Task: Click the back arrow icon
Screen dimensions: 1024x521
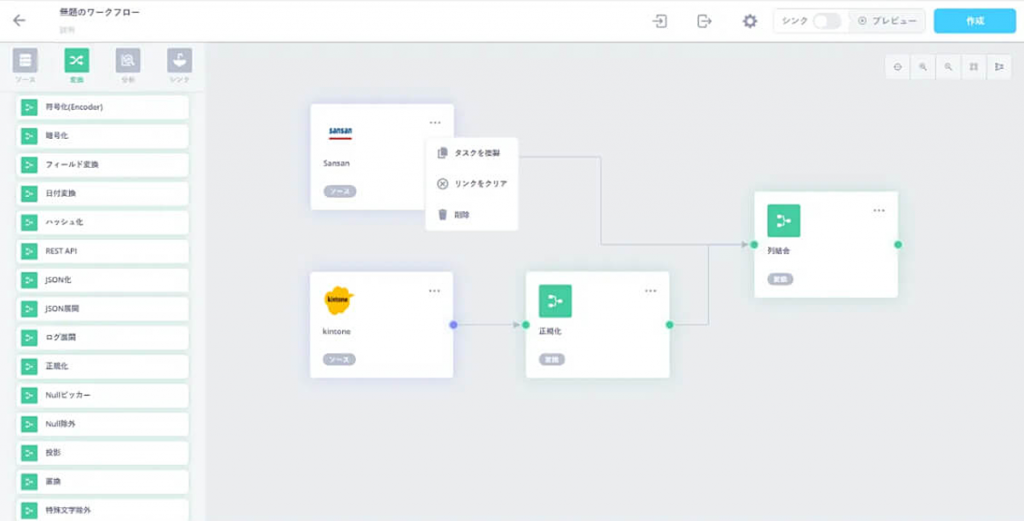Action: pyautogui.click(x=19, y=20)
